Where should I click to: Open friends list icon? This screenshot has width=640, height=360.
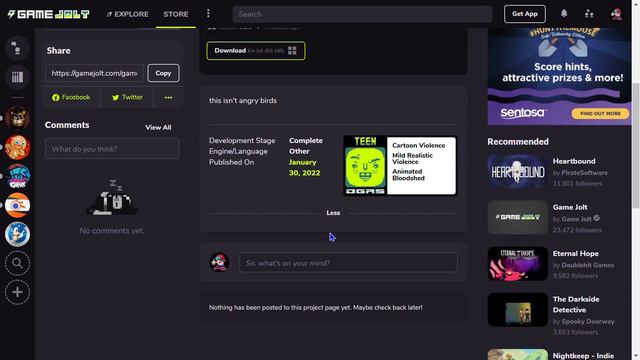click(x=589, y=14)
